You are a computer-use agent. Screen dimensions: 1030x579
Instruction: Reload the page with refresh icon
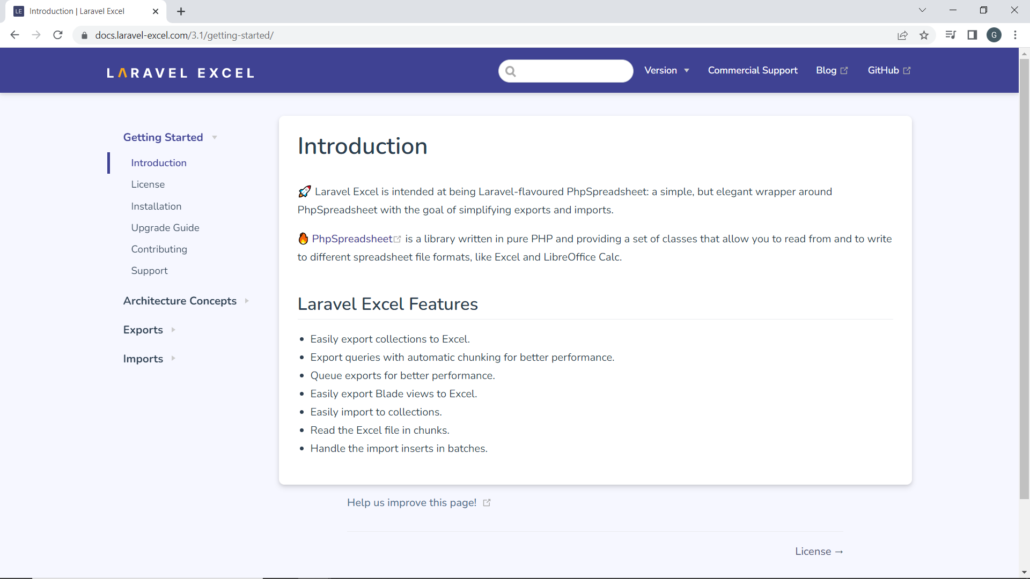click(x=58, y=35)
